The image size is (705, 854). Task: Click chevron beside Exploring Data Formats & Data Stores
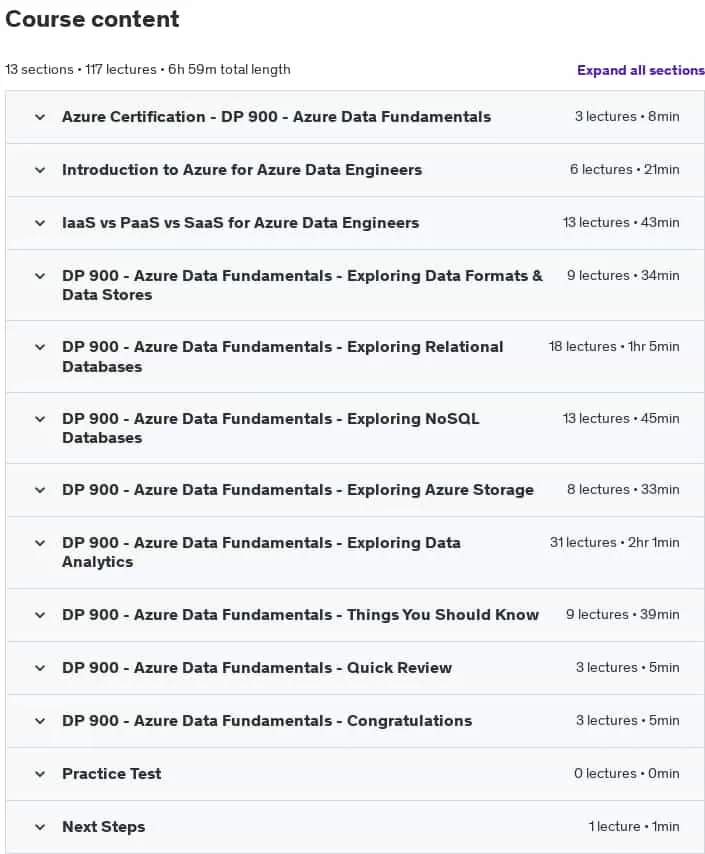click(x=40, y=276)
